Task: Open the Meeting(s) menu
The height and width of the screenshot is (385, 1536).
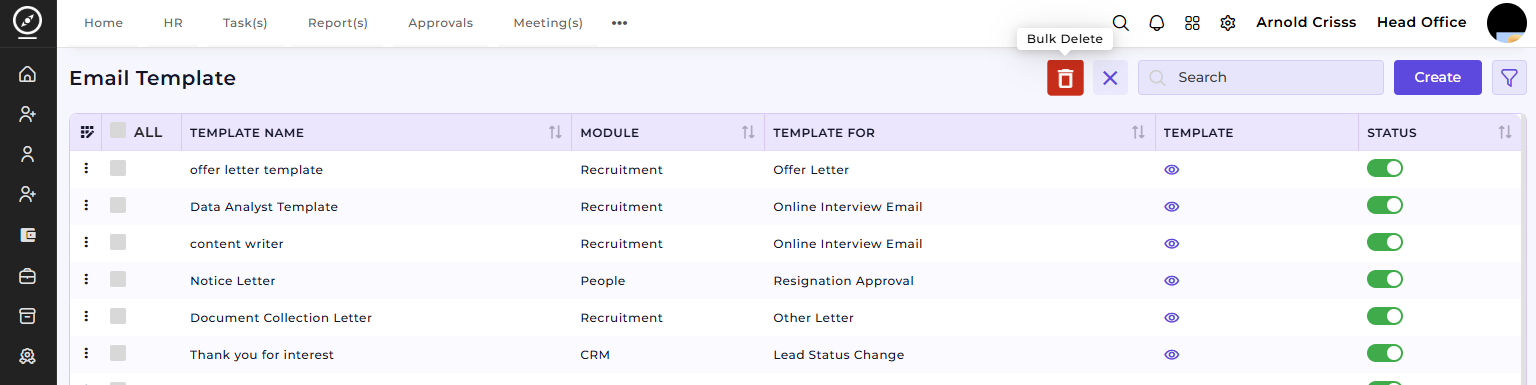Action: (x=548, y=23)
